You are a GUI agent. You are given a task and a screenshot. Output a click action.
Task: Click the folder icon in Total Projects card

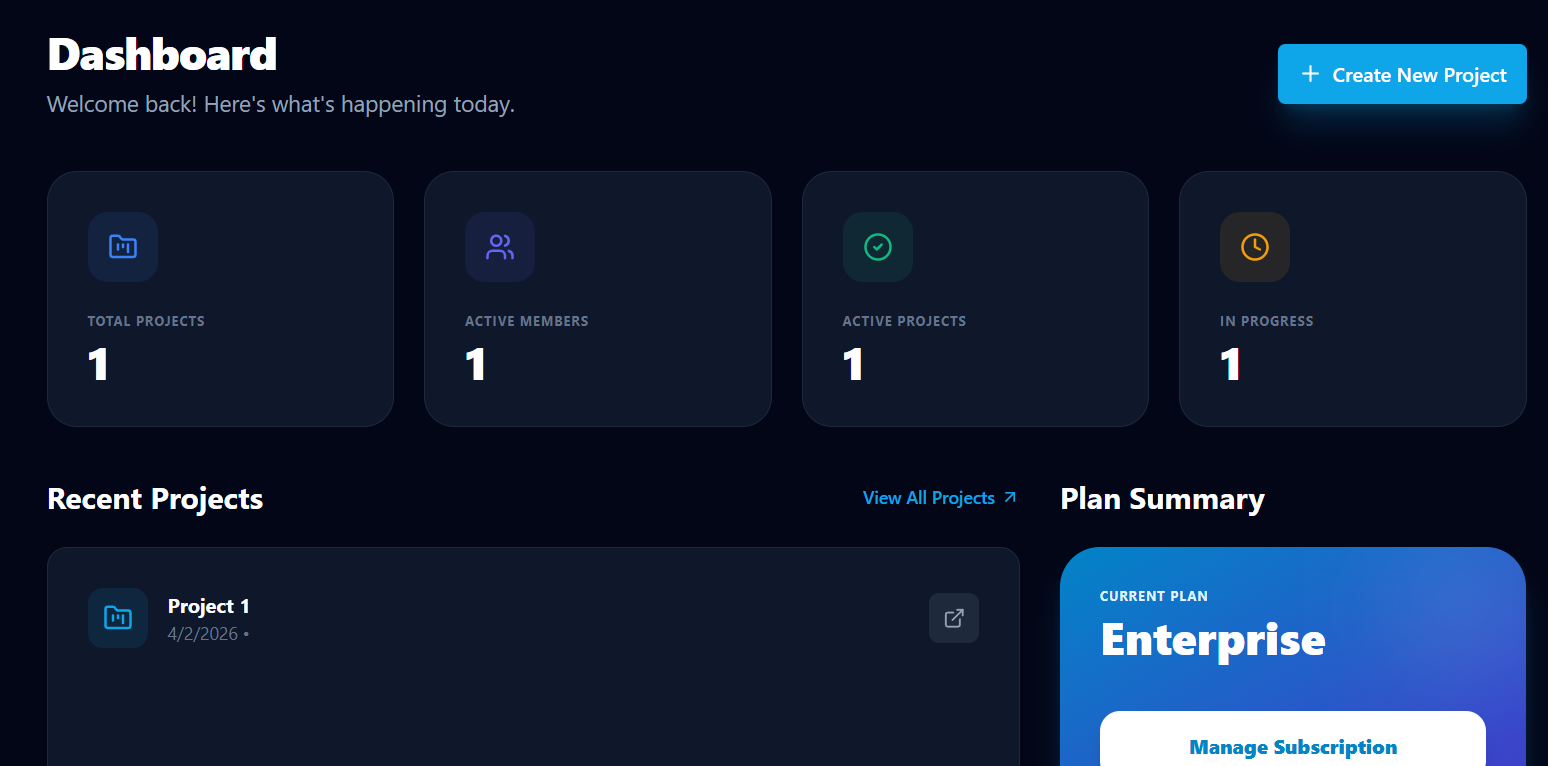pyautogui.click(x=123, y=246)
